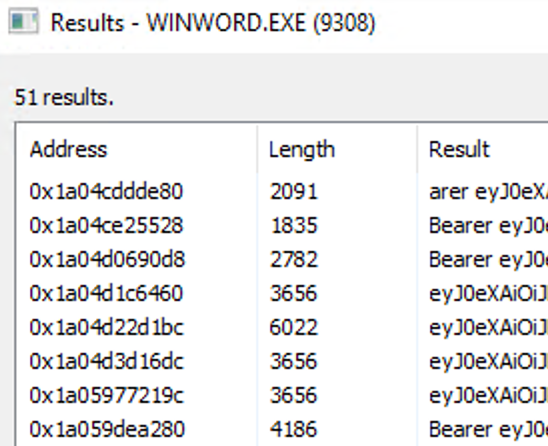Viewport: 548px width, 446px height.
Task: Click length value 2091
Action: pos(294,192)
